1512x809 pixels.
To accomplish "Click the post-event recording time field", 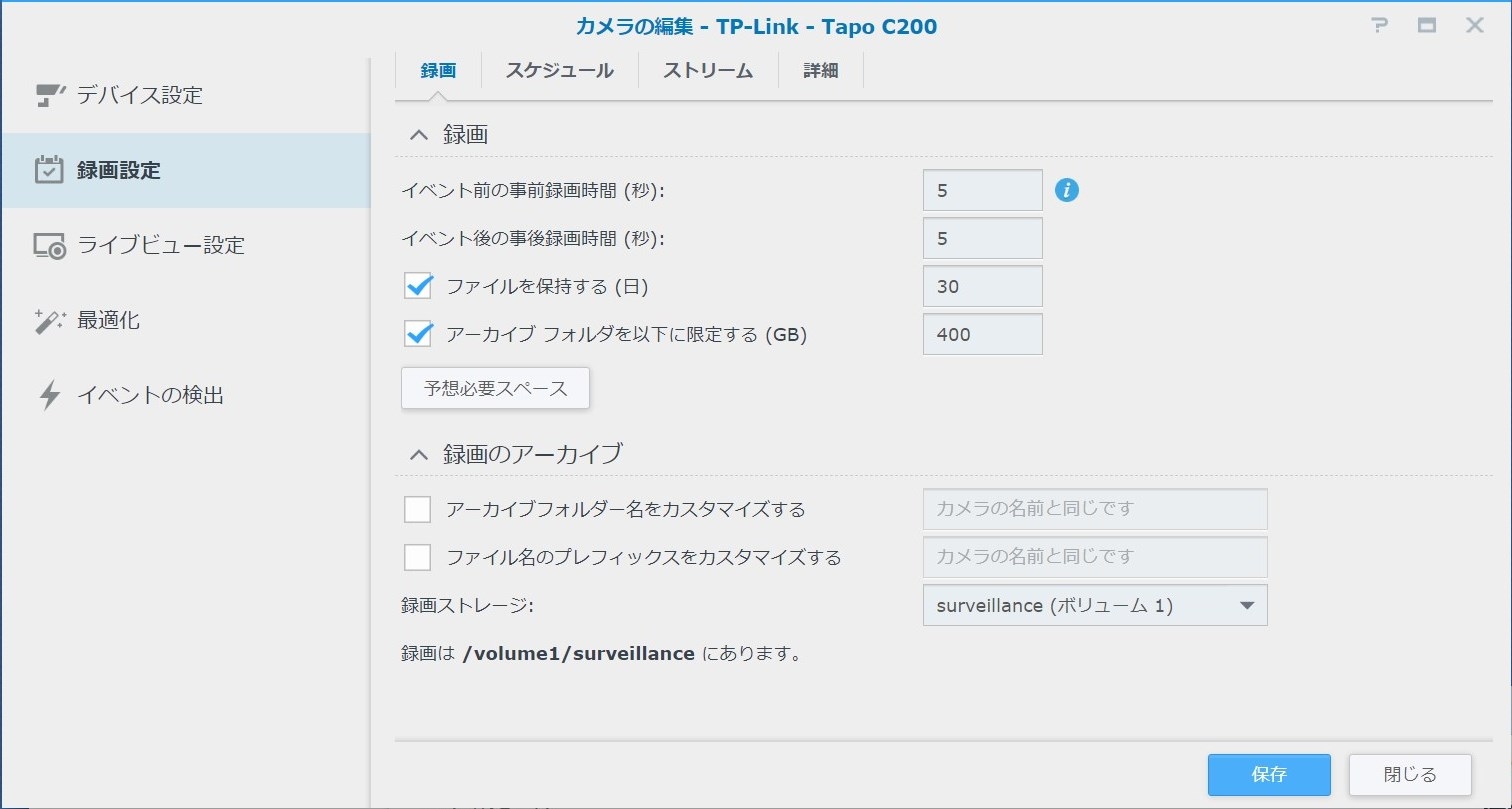I will 982,239.
